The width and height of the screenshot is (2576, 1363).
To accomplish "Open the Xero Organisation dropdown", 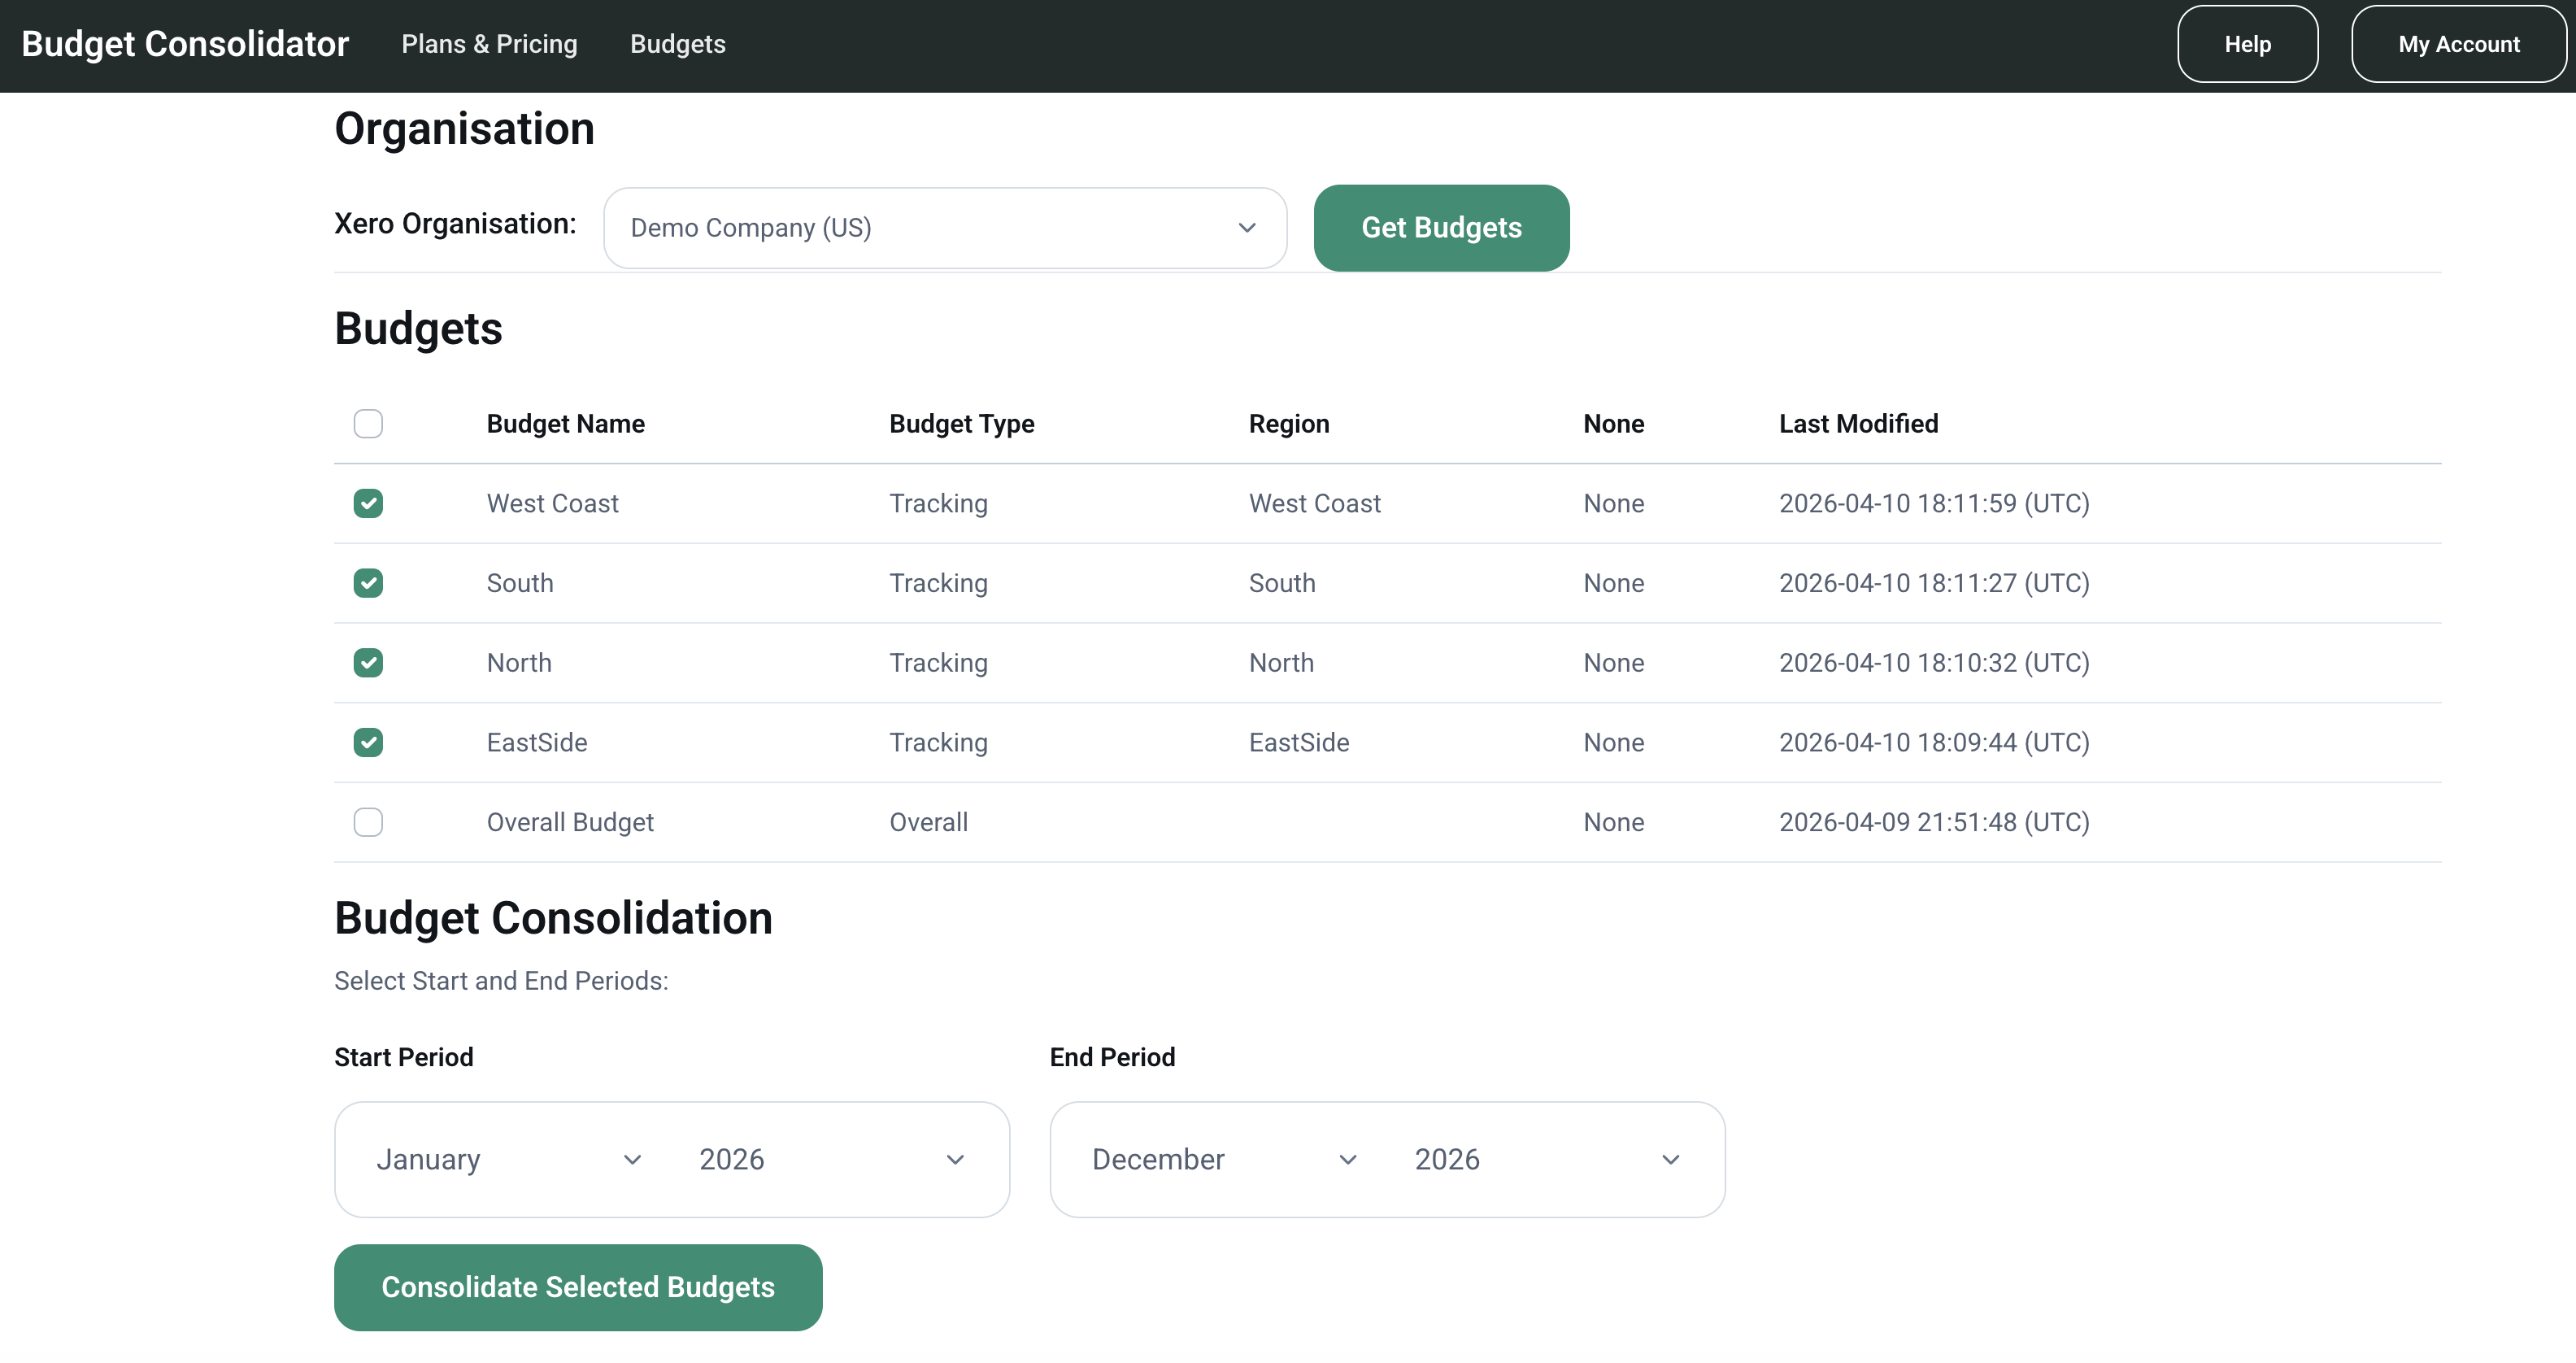I will (x=944, y=227).
